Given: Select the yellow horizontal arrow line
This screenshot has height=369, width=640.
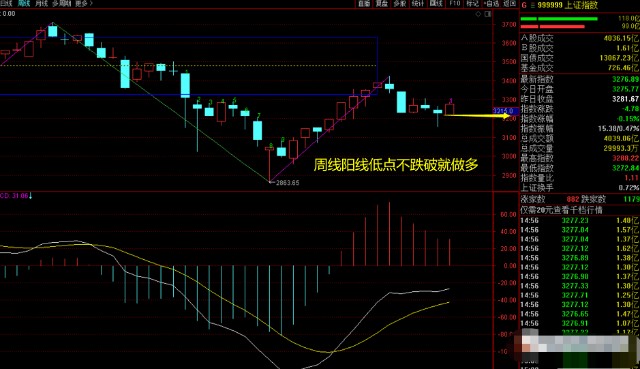Looking at the screenshot, I should click(x=477, y=116).
